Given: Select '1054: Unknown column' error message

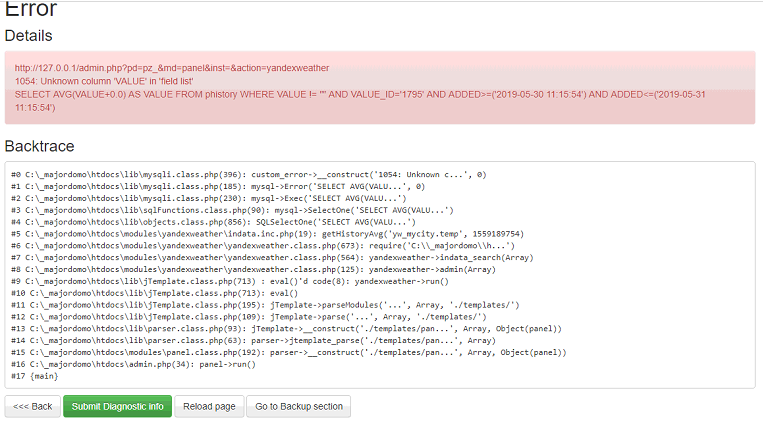Looking at the screenshot, I should click(x=104, y=81).
